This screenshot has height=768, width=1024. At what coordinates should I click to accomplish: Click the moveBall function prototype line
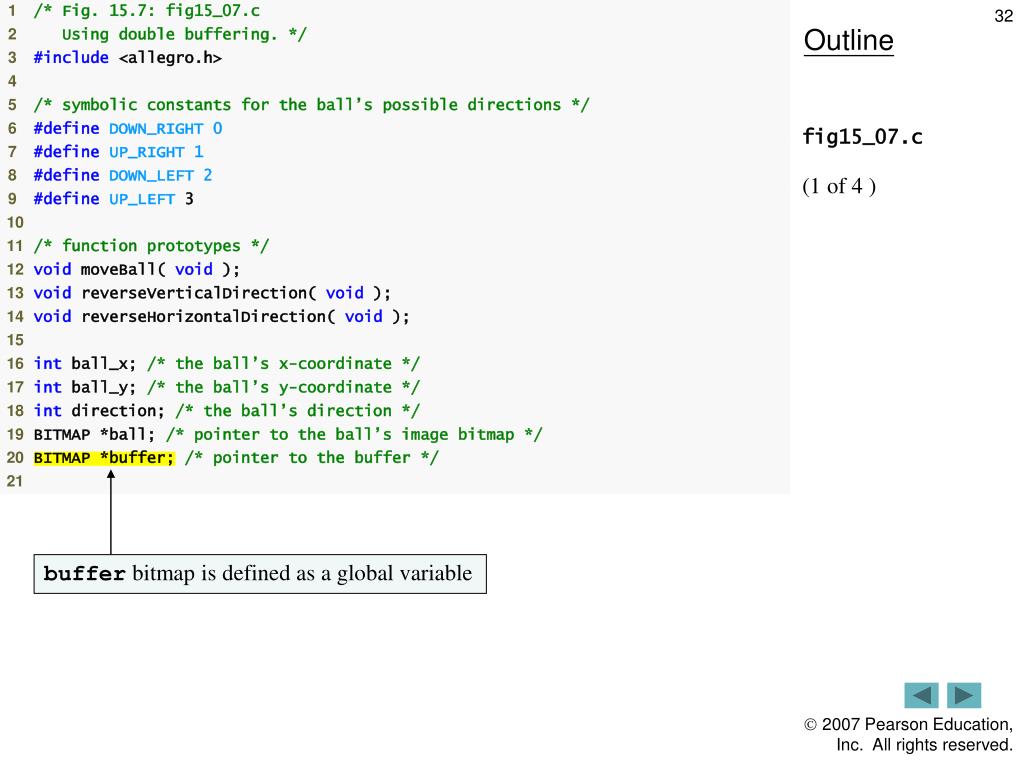(x=137, y=269)
